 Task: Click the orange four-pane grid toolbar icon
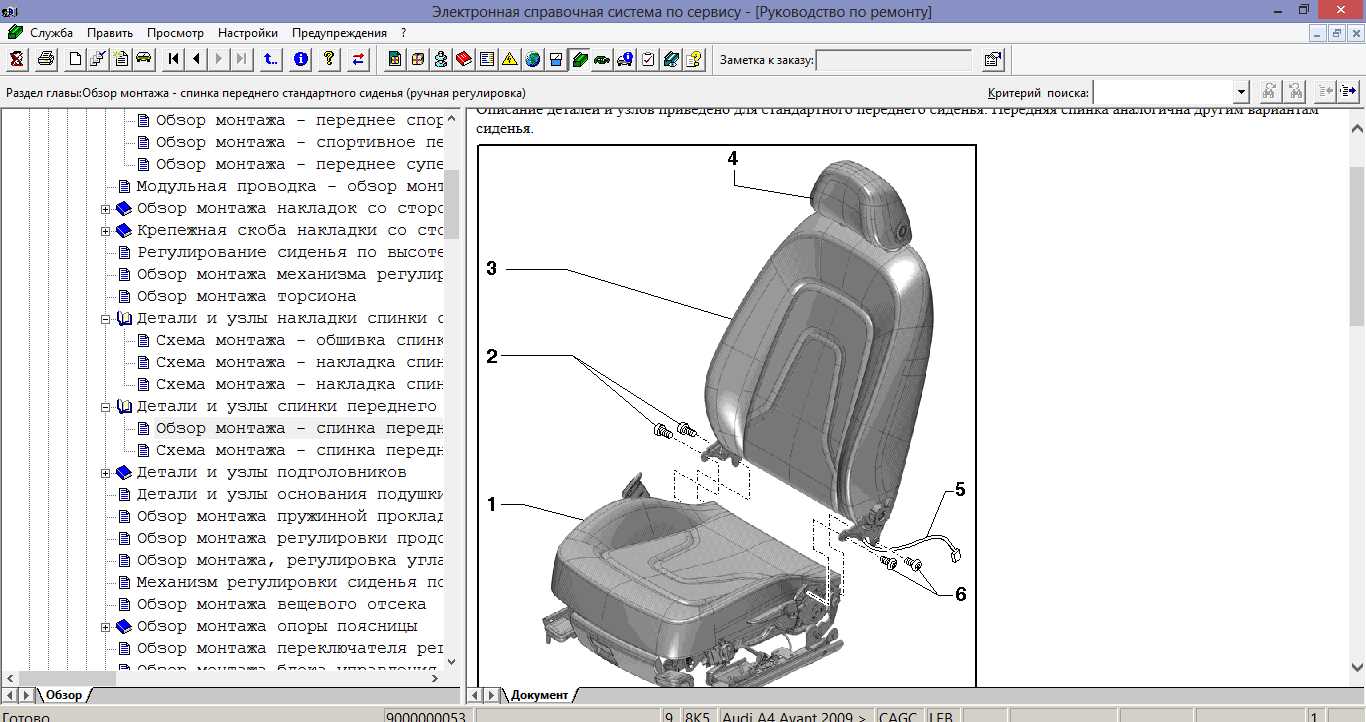418,59
